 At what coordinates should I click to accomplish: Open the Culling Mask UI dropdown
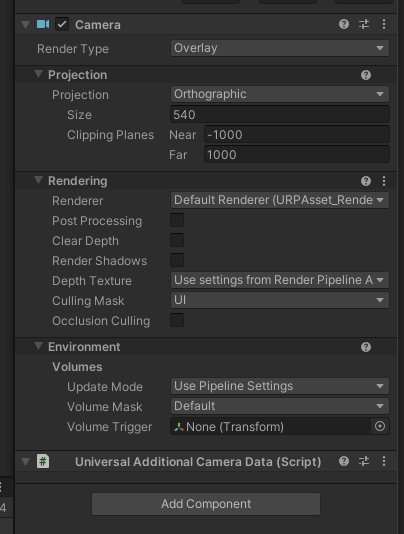tap(280, 300)
